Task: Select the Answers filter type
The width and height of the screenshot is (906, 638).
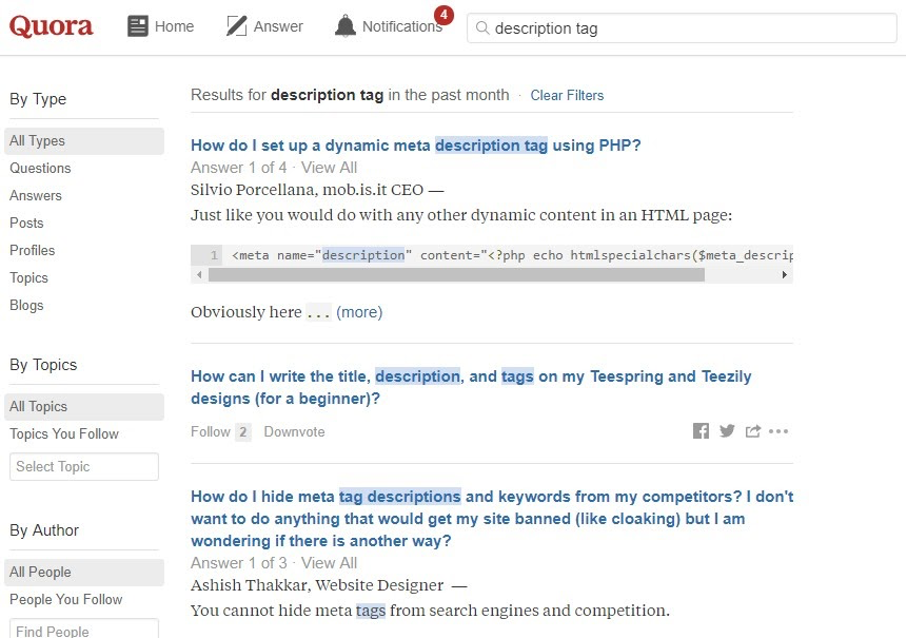Action: click(x=36, y=195)
